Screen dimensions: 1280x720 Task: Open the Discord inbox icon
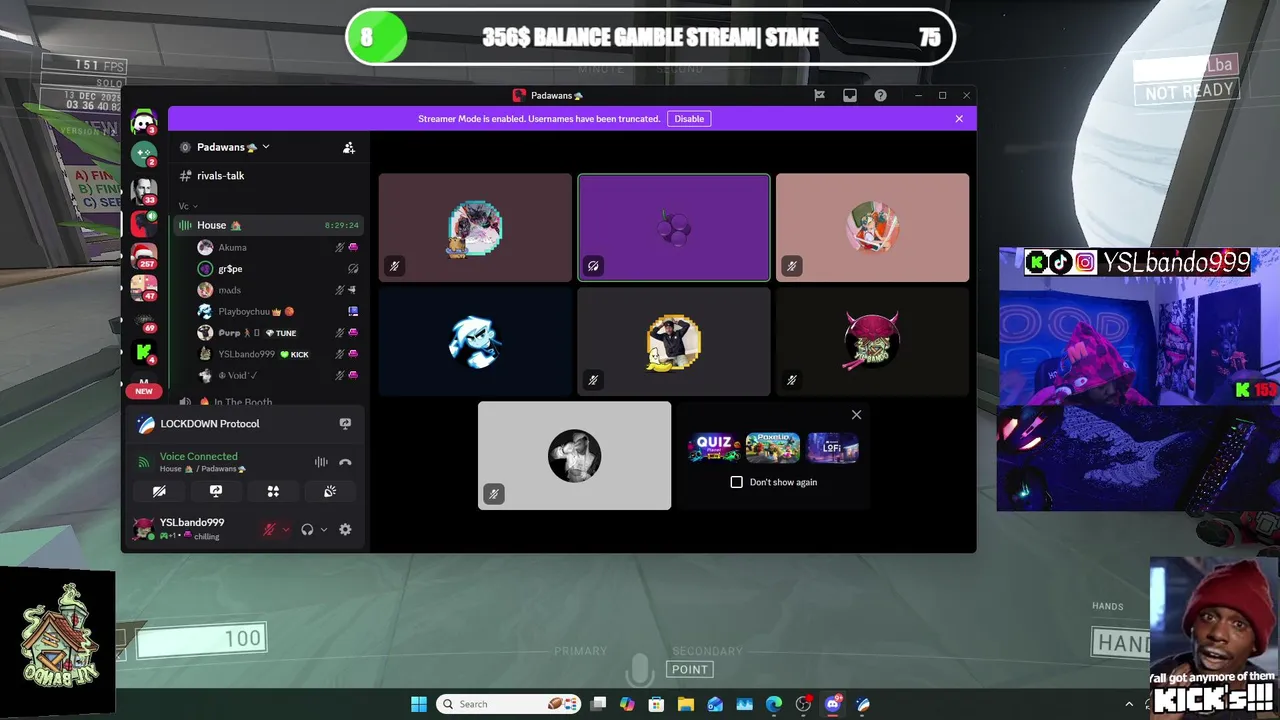point(850,95)
